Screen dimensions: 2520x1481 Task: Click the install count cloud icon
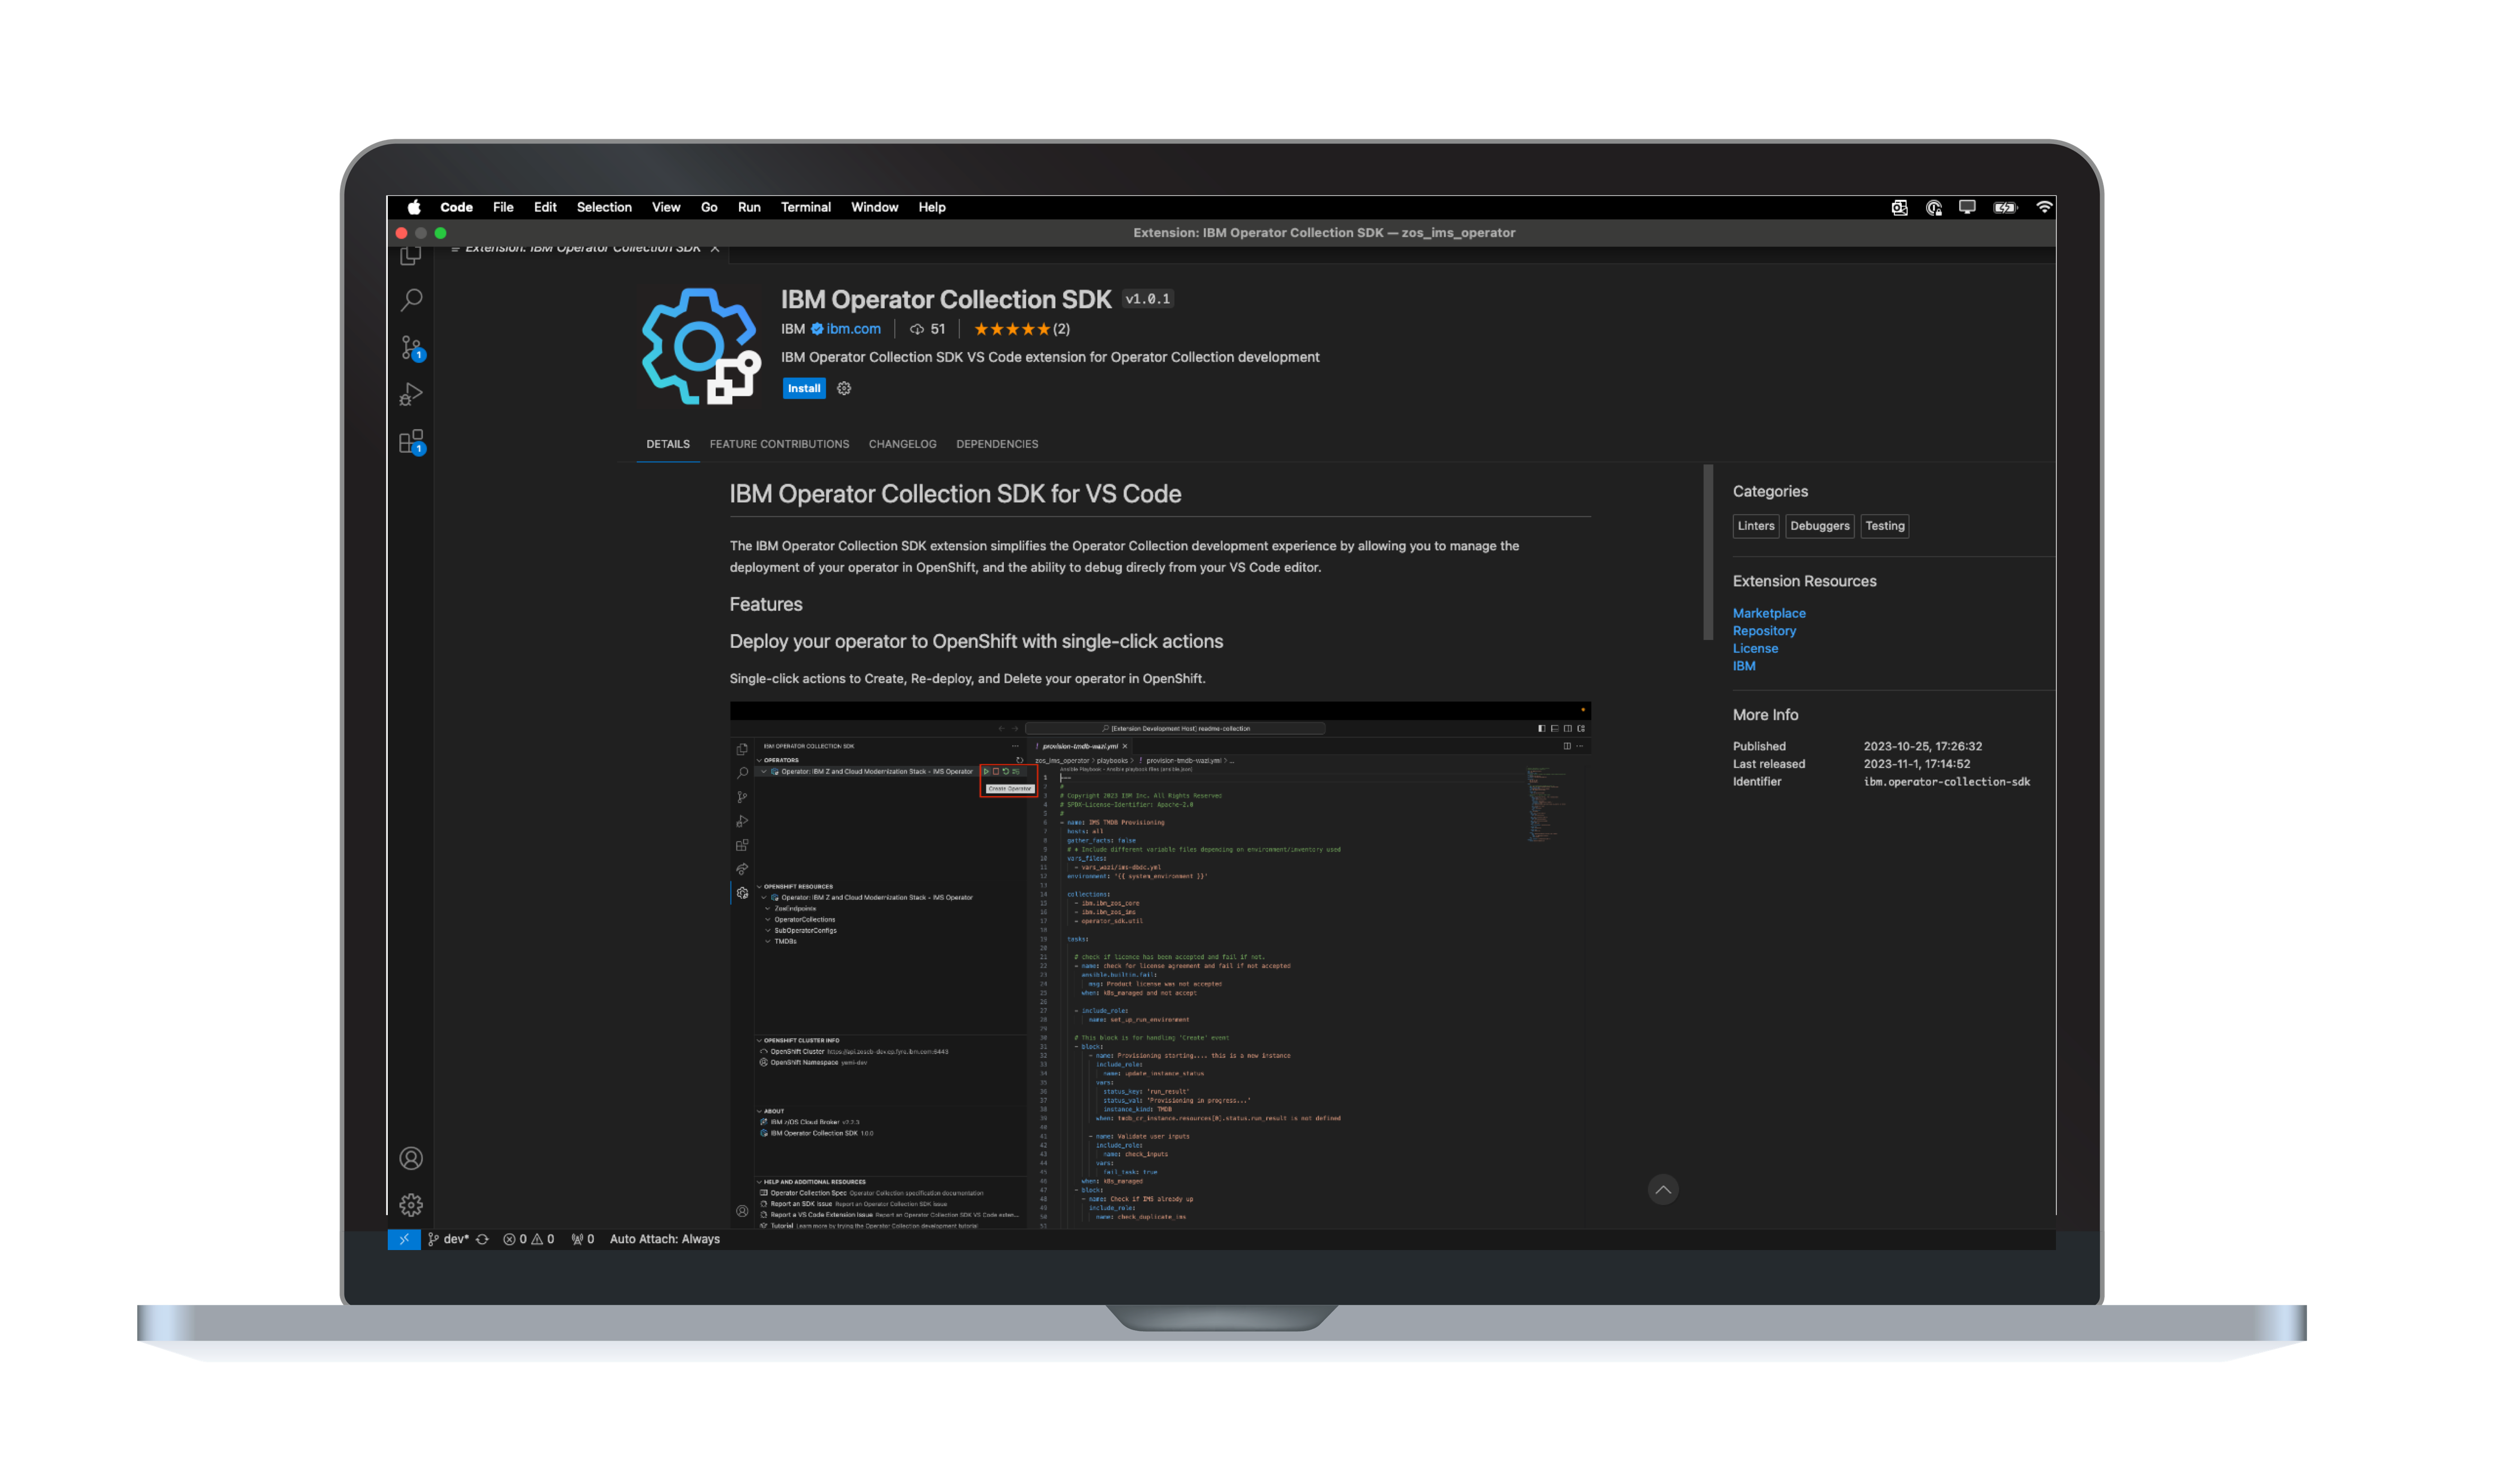click(x=916, y=329)
